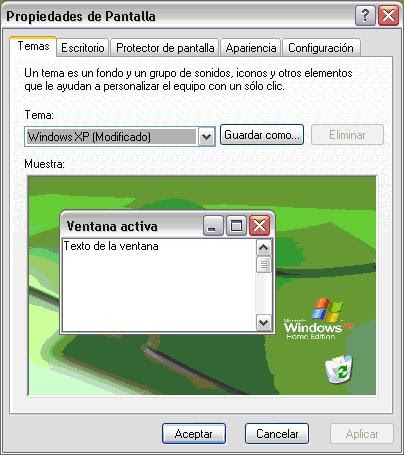404x455 pixels.
Task: Click the Guardar como... button
Action: click(x=262, y=135)
